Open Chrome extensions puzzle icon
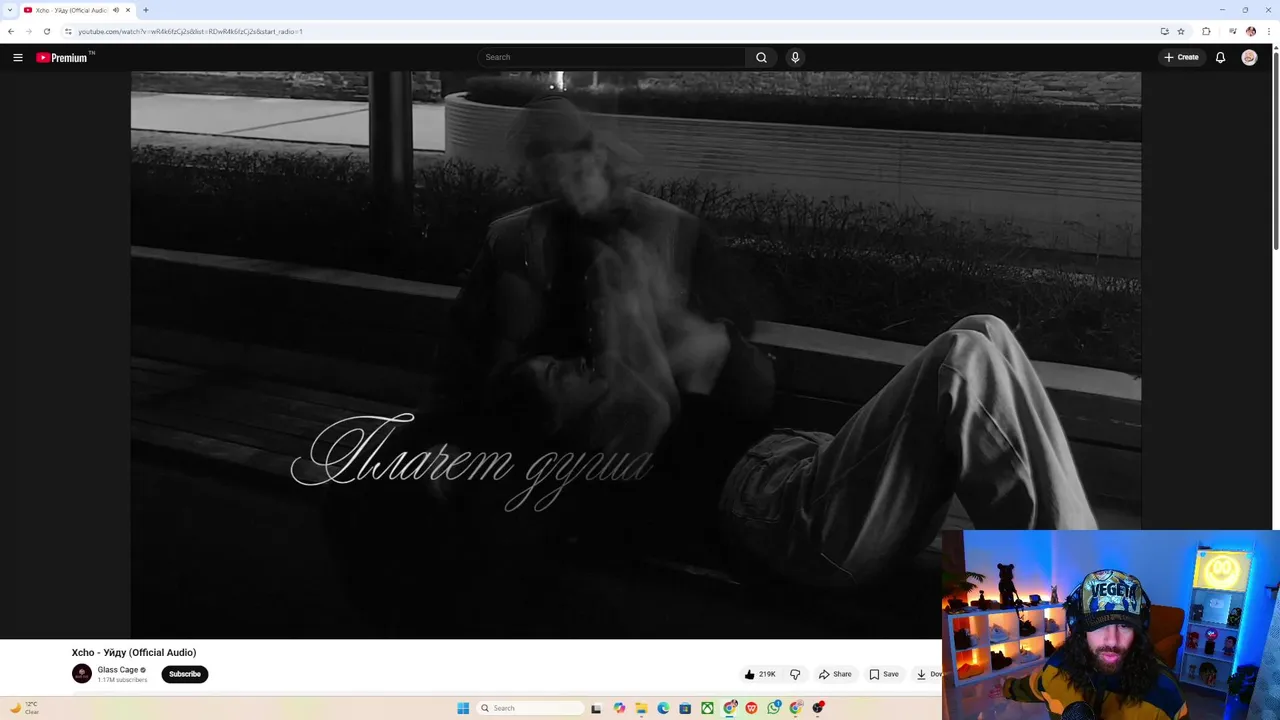The image size is (1280, 720). (x=1206, y=31)
